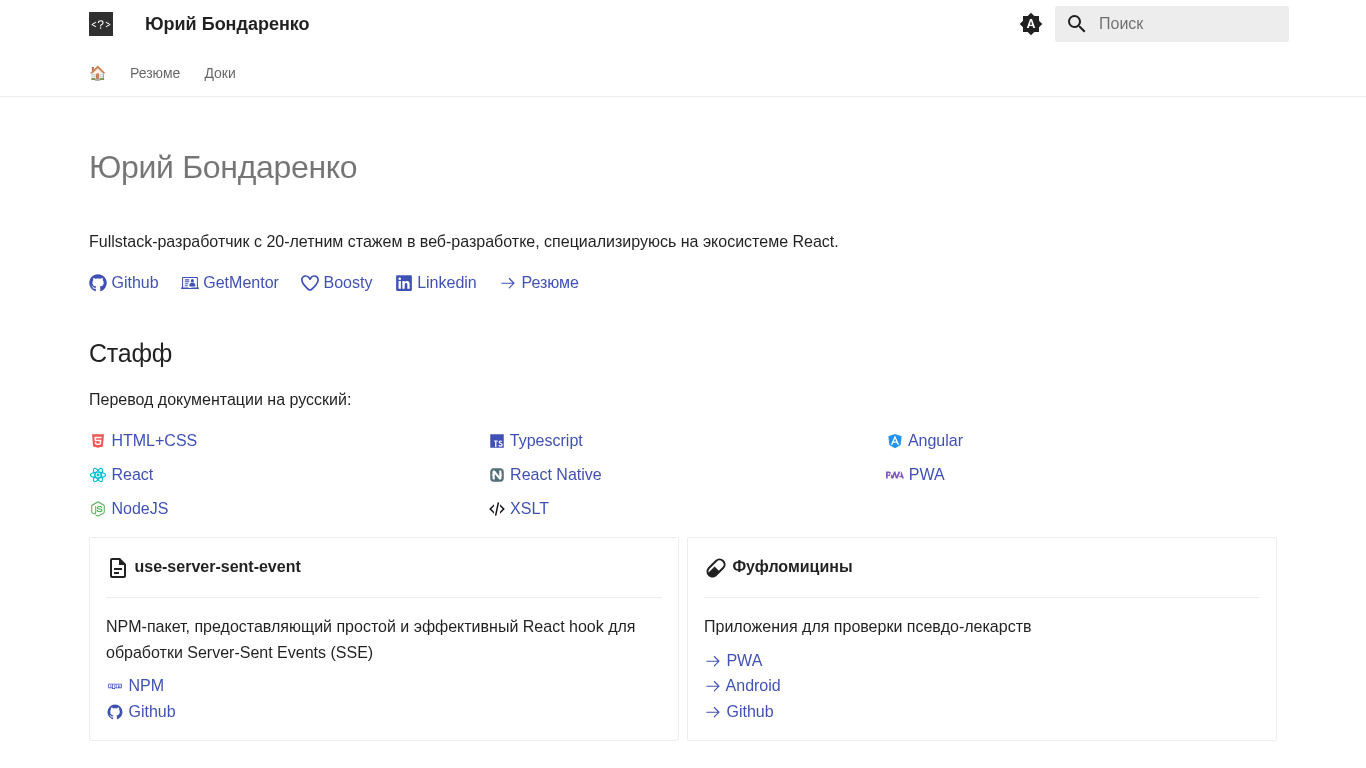Viewport: 1366px width, 768px height.
Task: Open the Android app link
Action: (753, 686)
